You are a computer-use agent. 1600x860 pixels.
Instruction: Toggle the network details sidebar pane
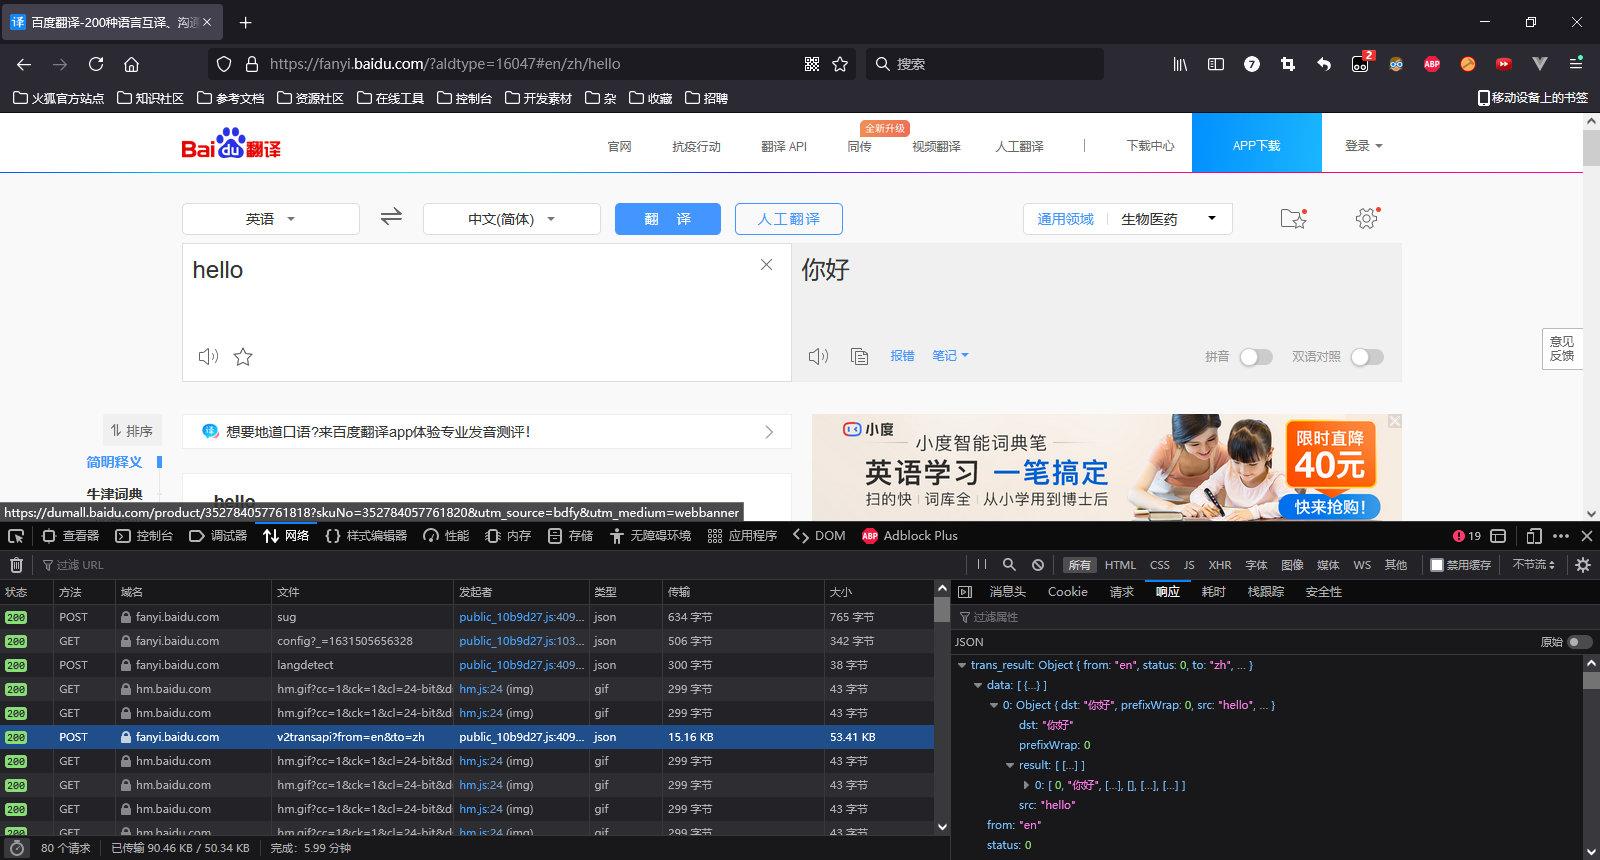pos(965,592)
